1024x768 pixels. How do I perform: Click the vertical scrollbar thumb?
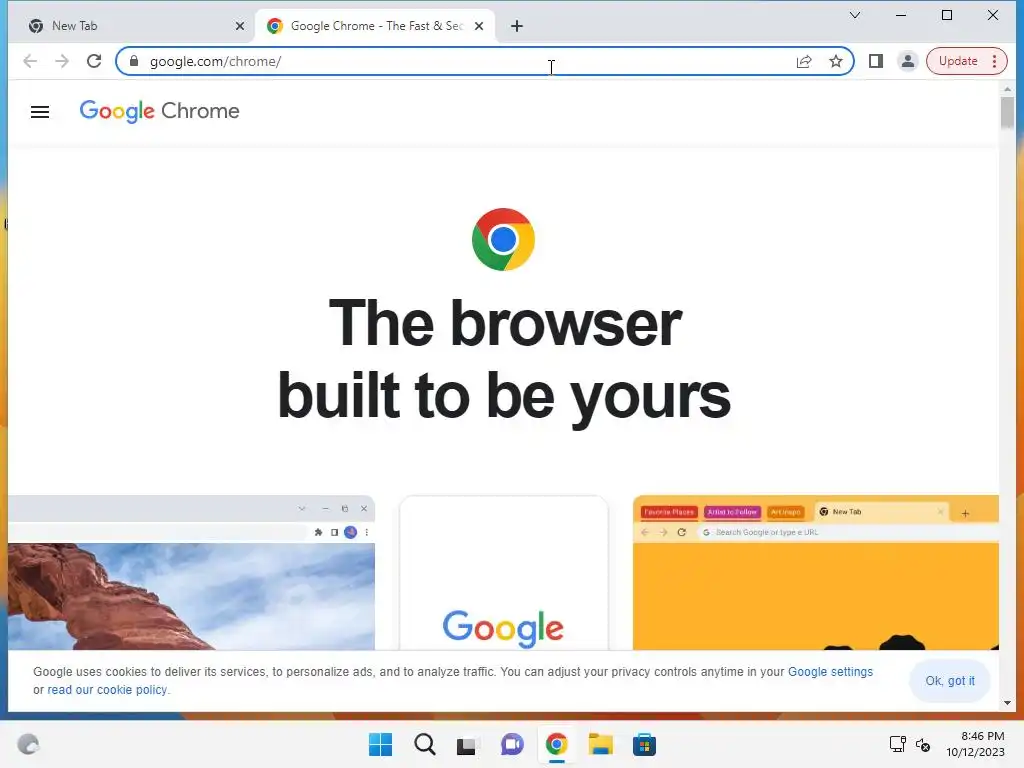1007,112
